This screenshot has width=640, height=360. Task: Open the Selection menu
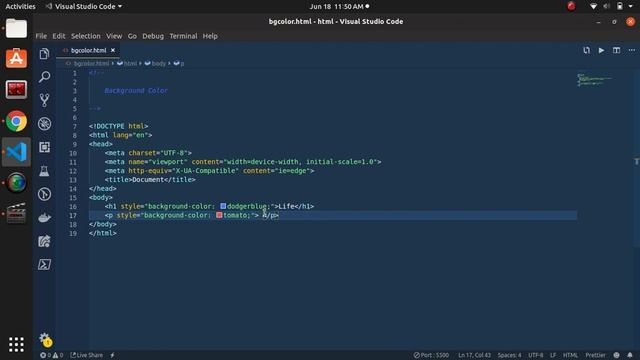tap(86, 36)
